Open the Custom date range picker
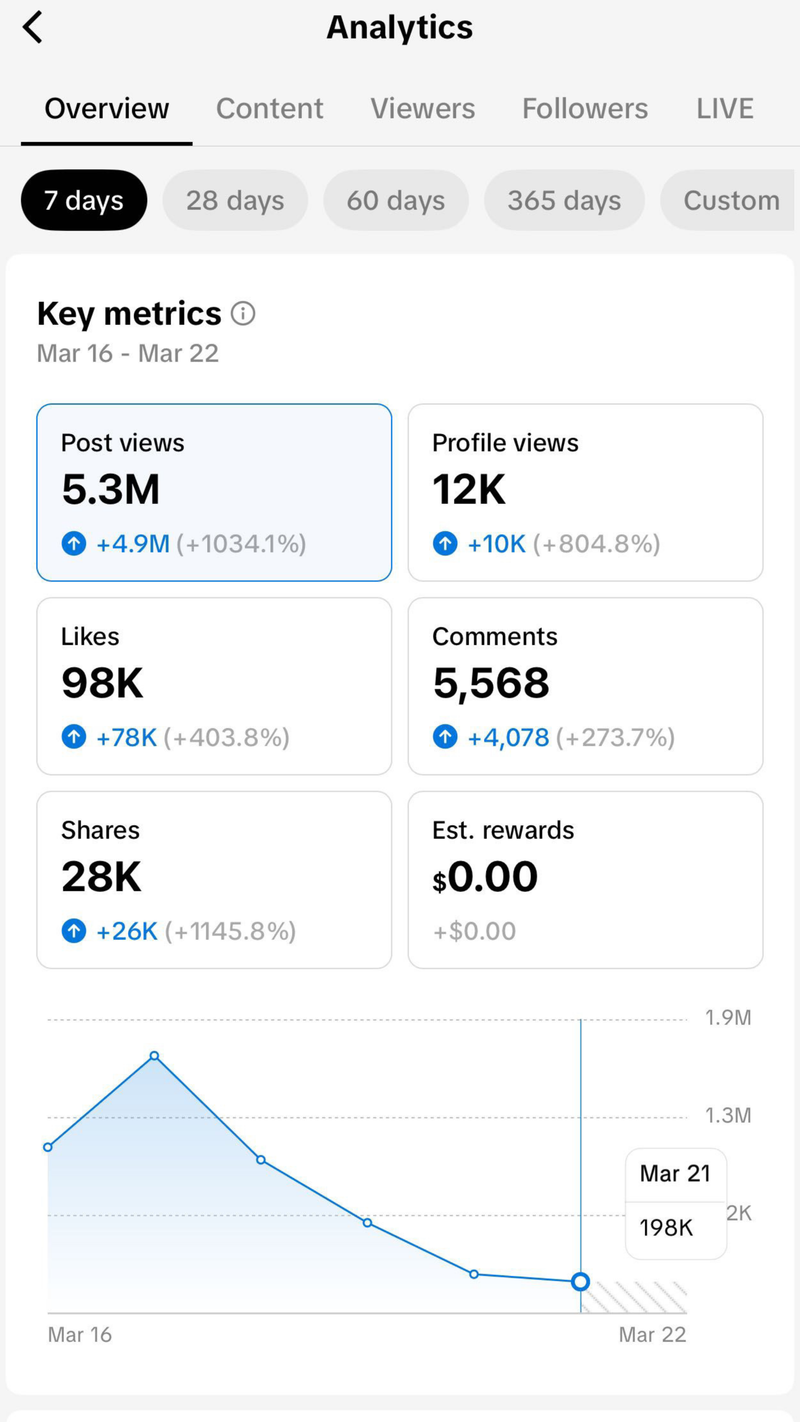800x1422 pixels. (730, 200)
